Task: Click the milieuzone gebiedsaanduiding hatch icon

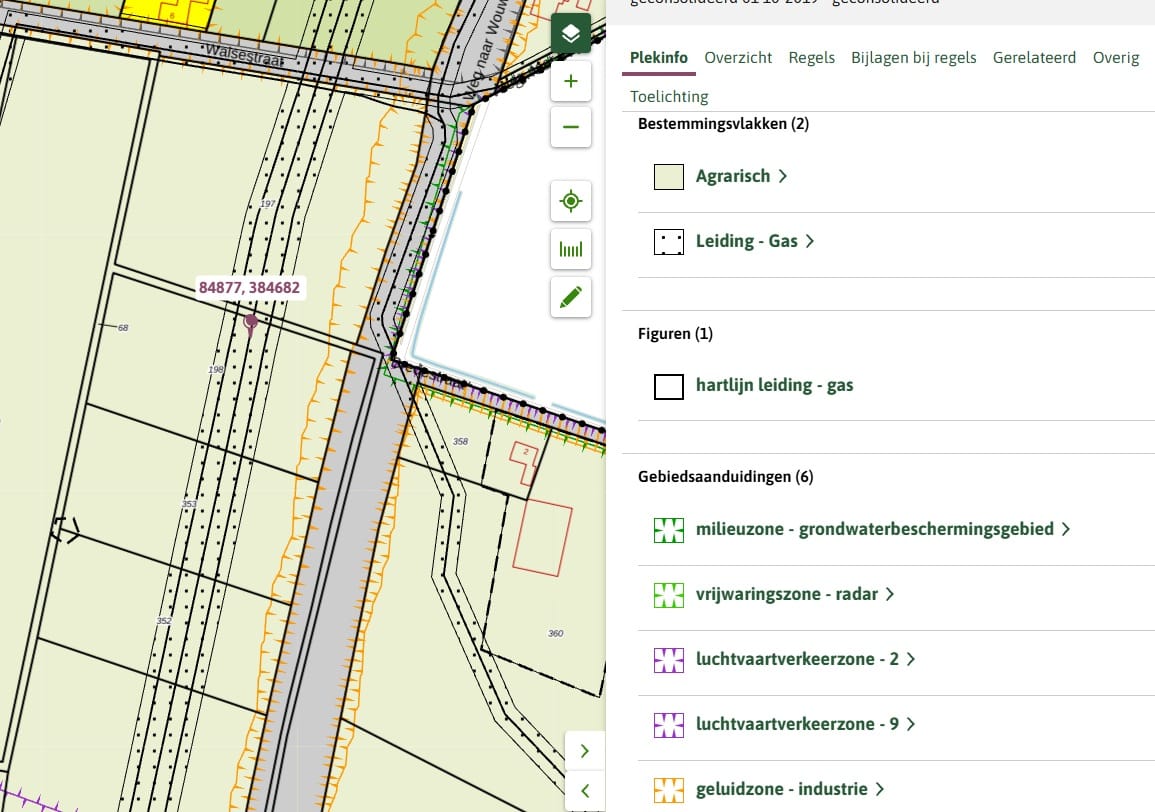Action: click(668, 528)
